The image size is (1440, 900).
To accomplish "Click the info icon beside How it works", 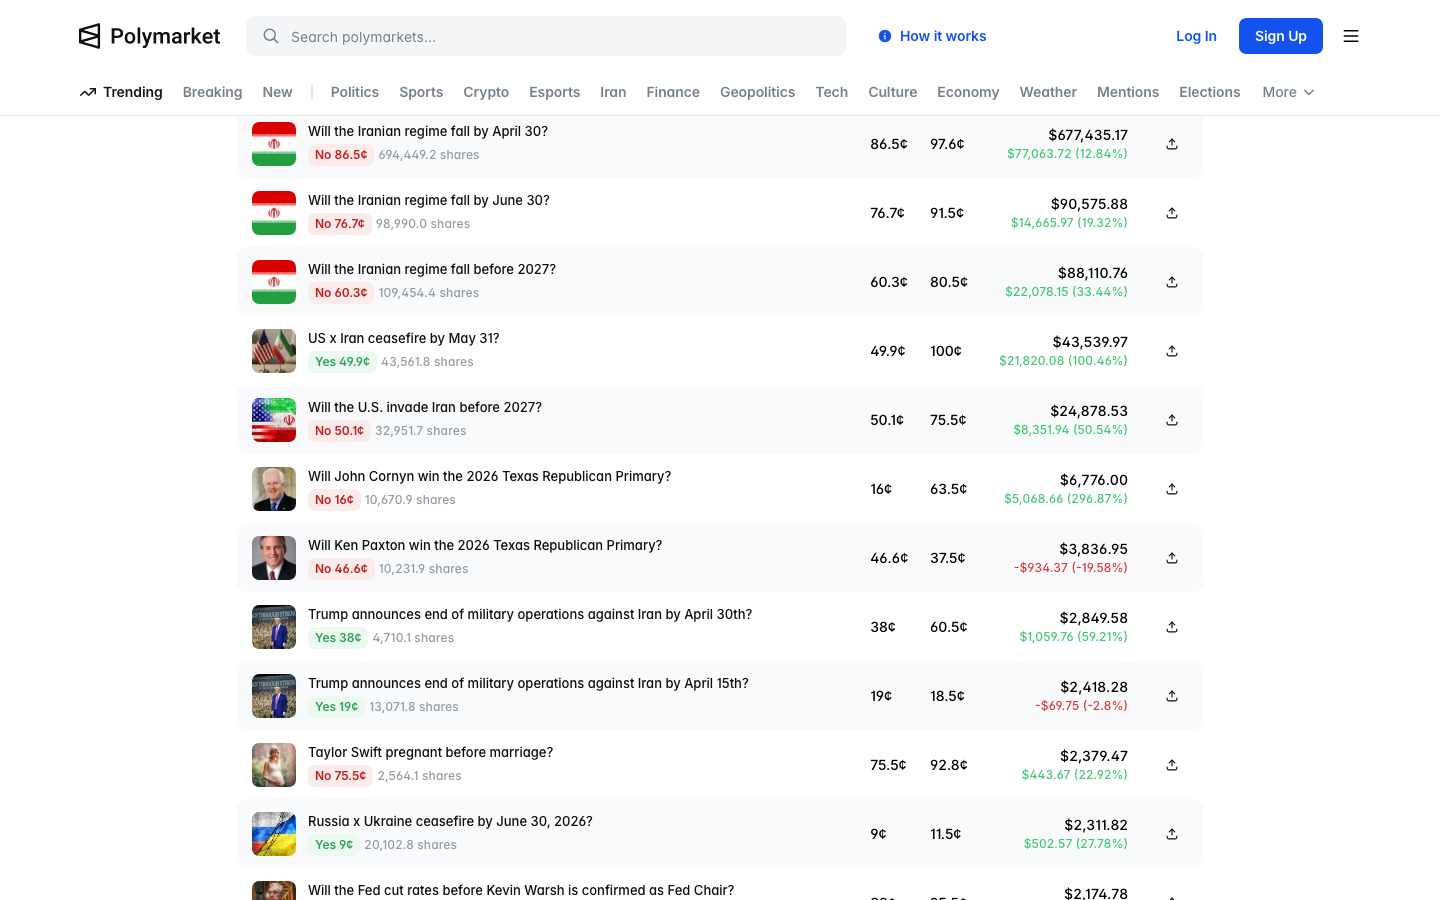I will [884, 36].
